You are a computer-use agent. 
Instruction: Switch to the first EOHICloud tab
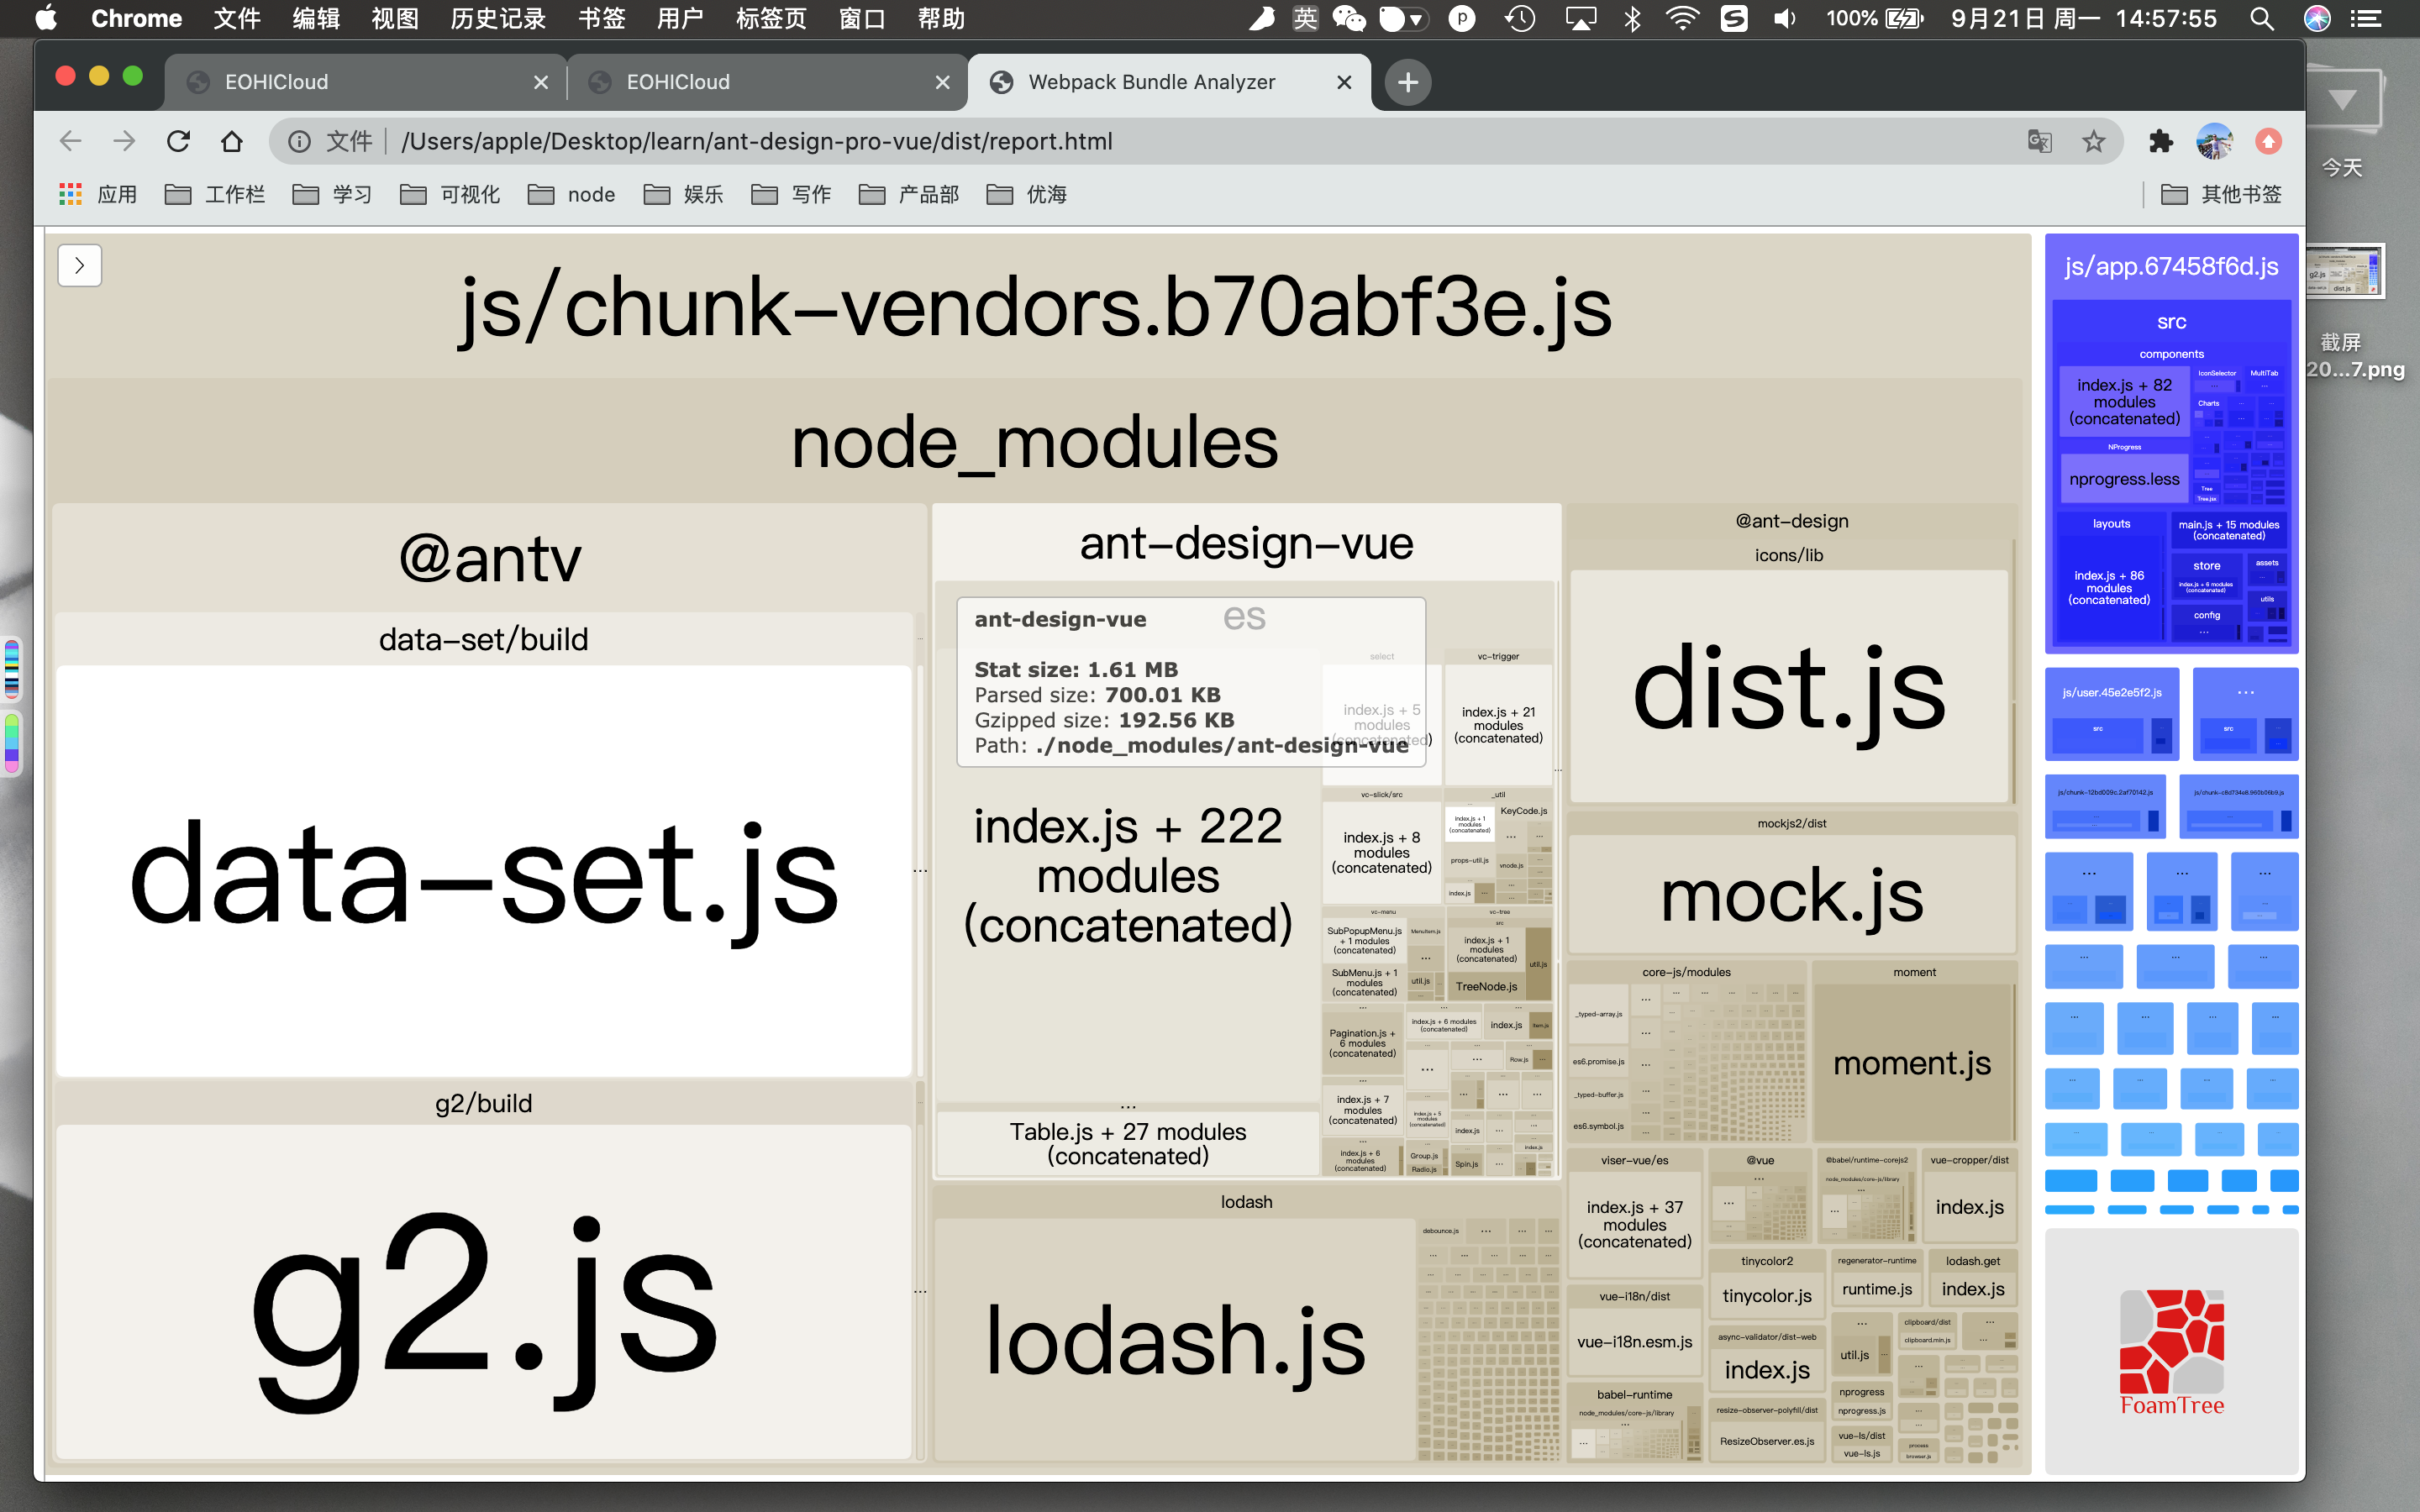pyautogui.click(x=366, y=82)
